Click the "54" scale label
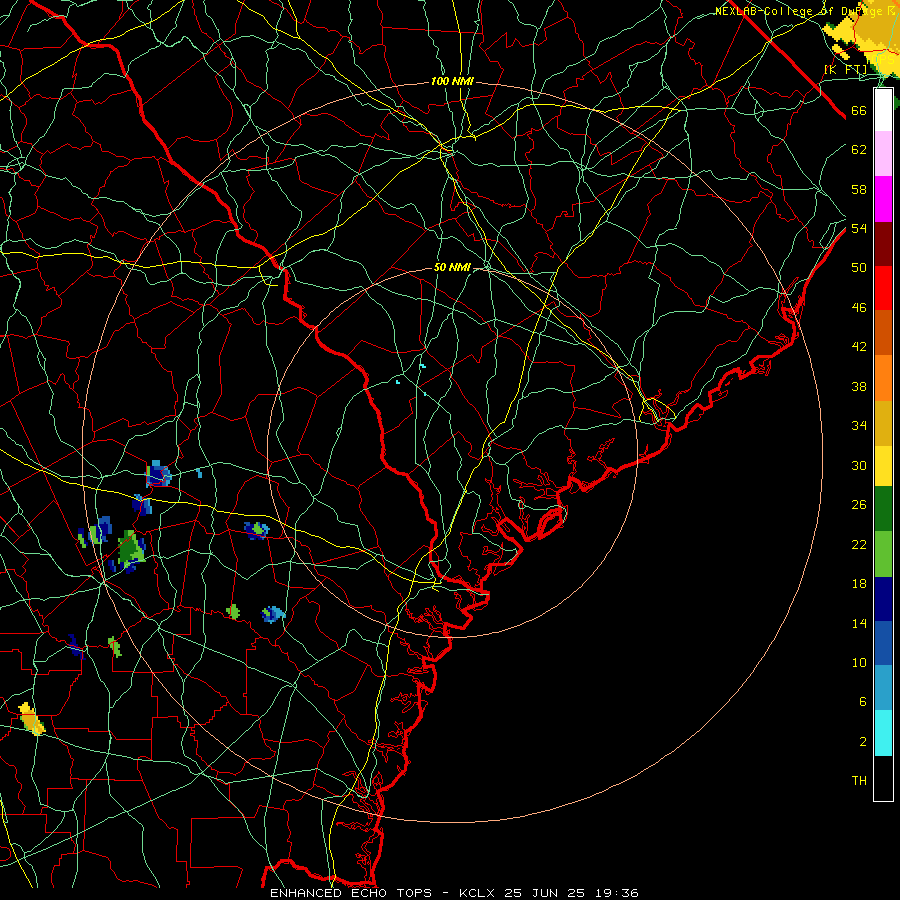The height and width of the screenshot is (900, 900). 859,228
